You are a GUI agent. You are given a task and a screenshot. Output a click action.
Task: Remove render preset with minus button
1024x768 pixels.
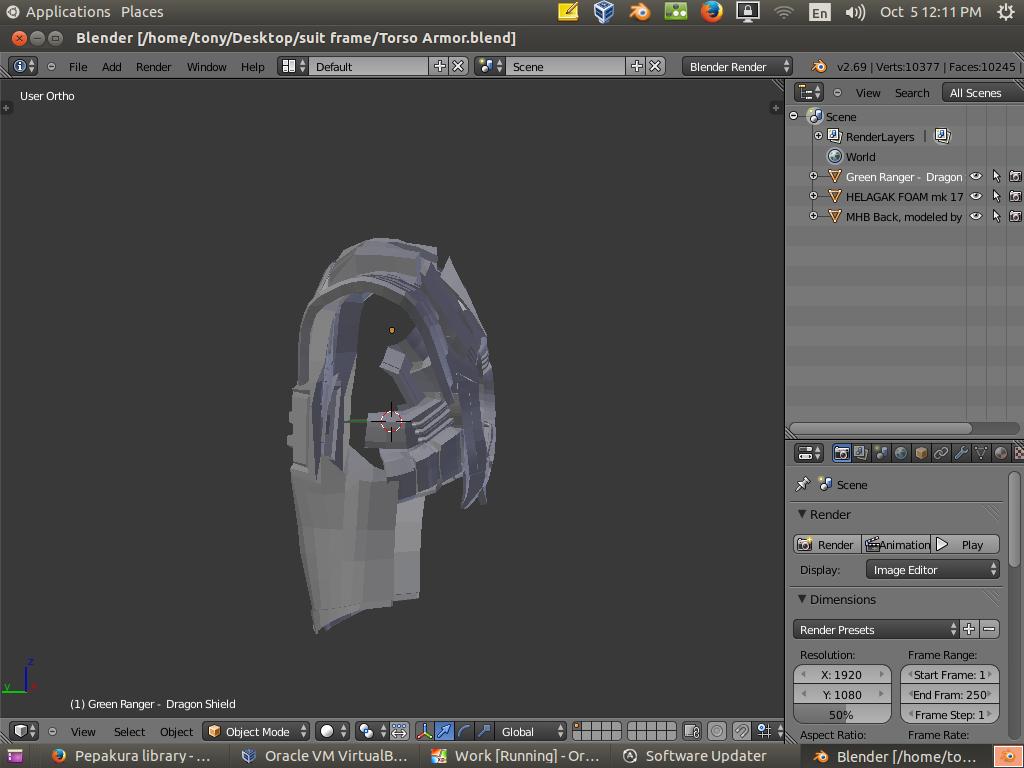pos(989,630)
